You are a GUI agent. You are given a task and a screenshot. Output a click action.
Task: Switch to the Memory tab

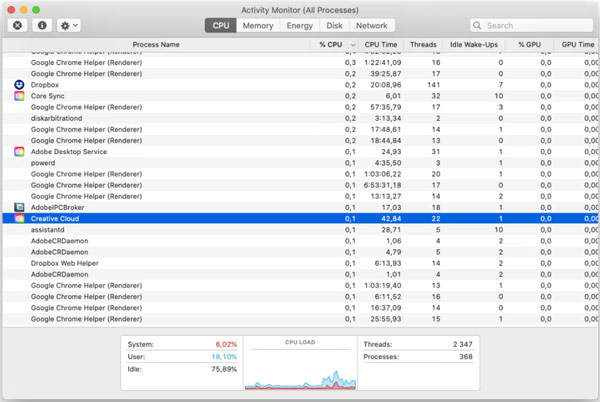[x=258, y=26]
